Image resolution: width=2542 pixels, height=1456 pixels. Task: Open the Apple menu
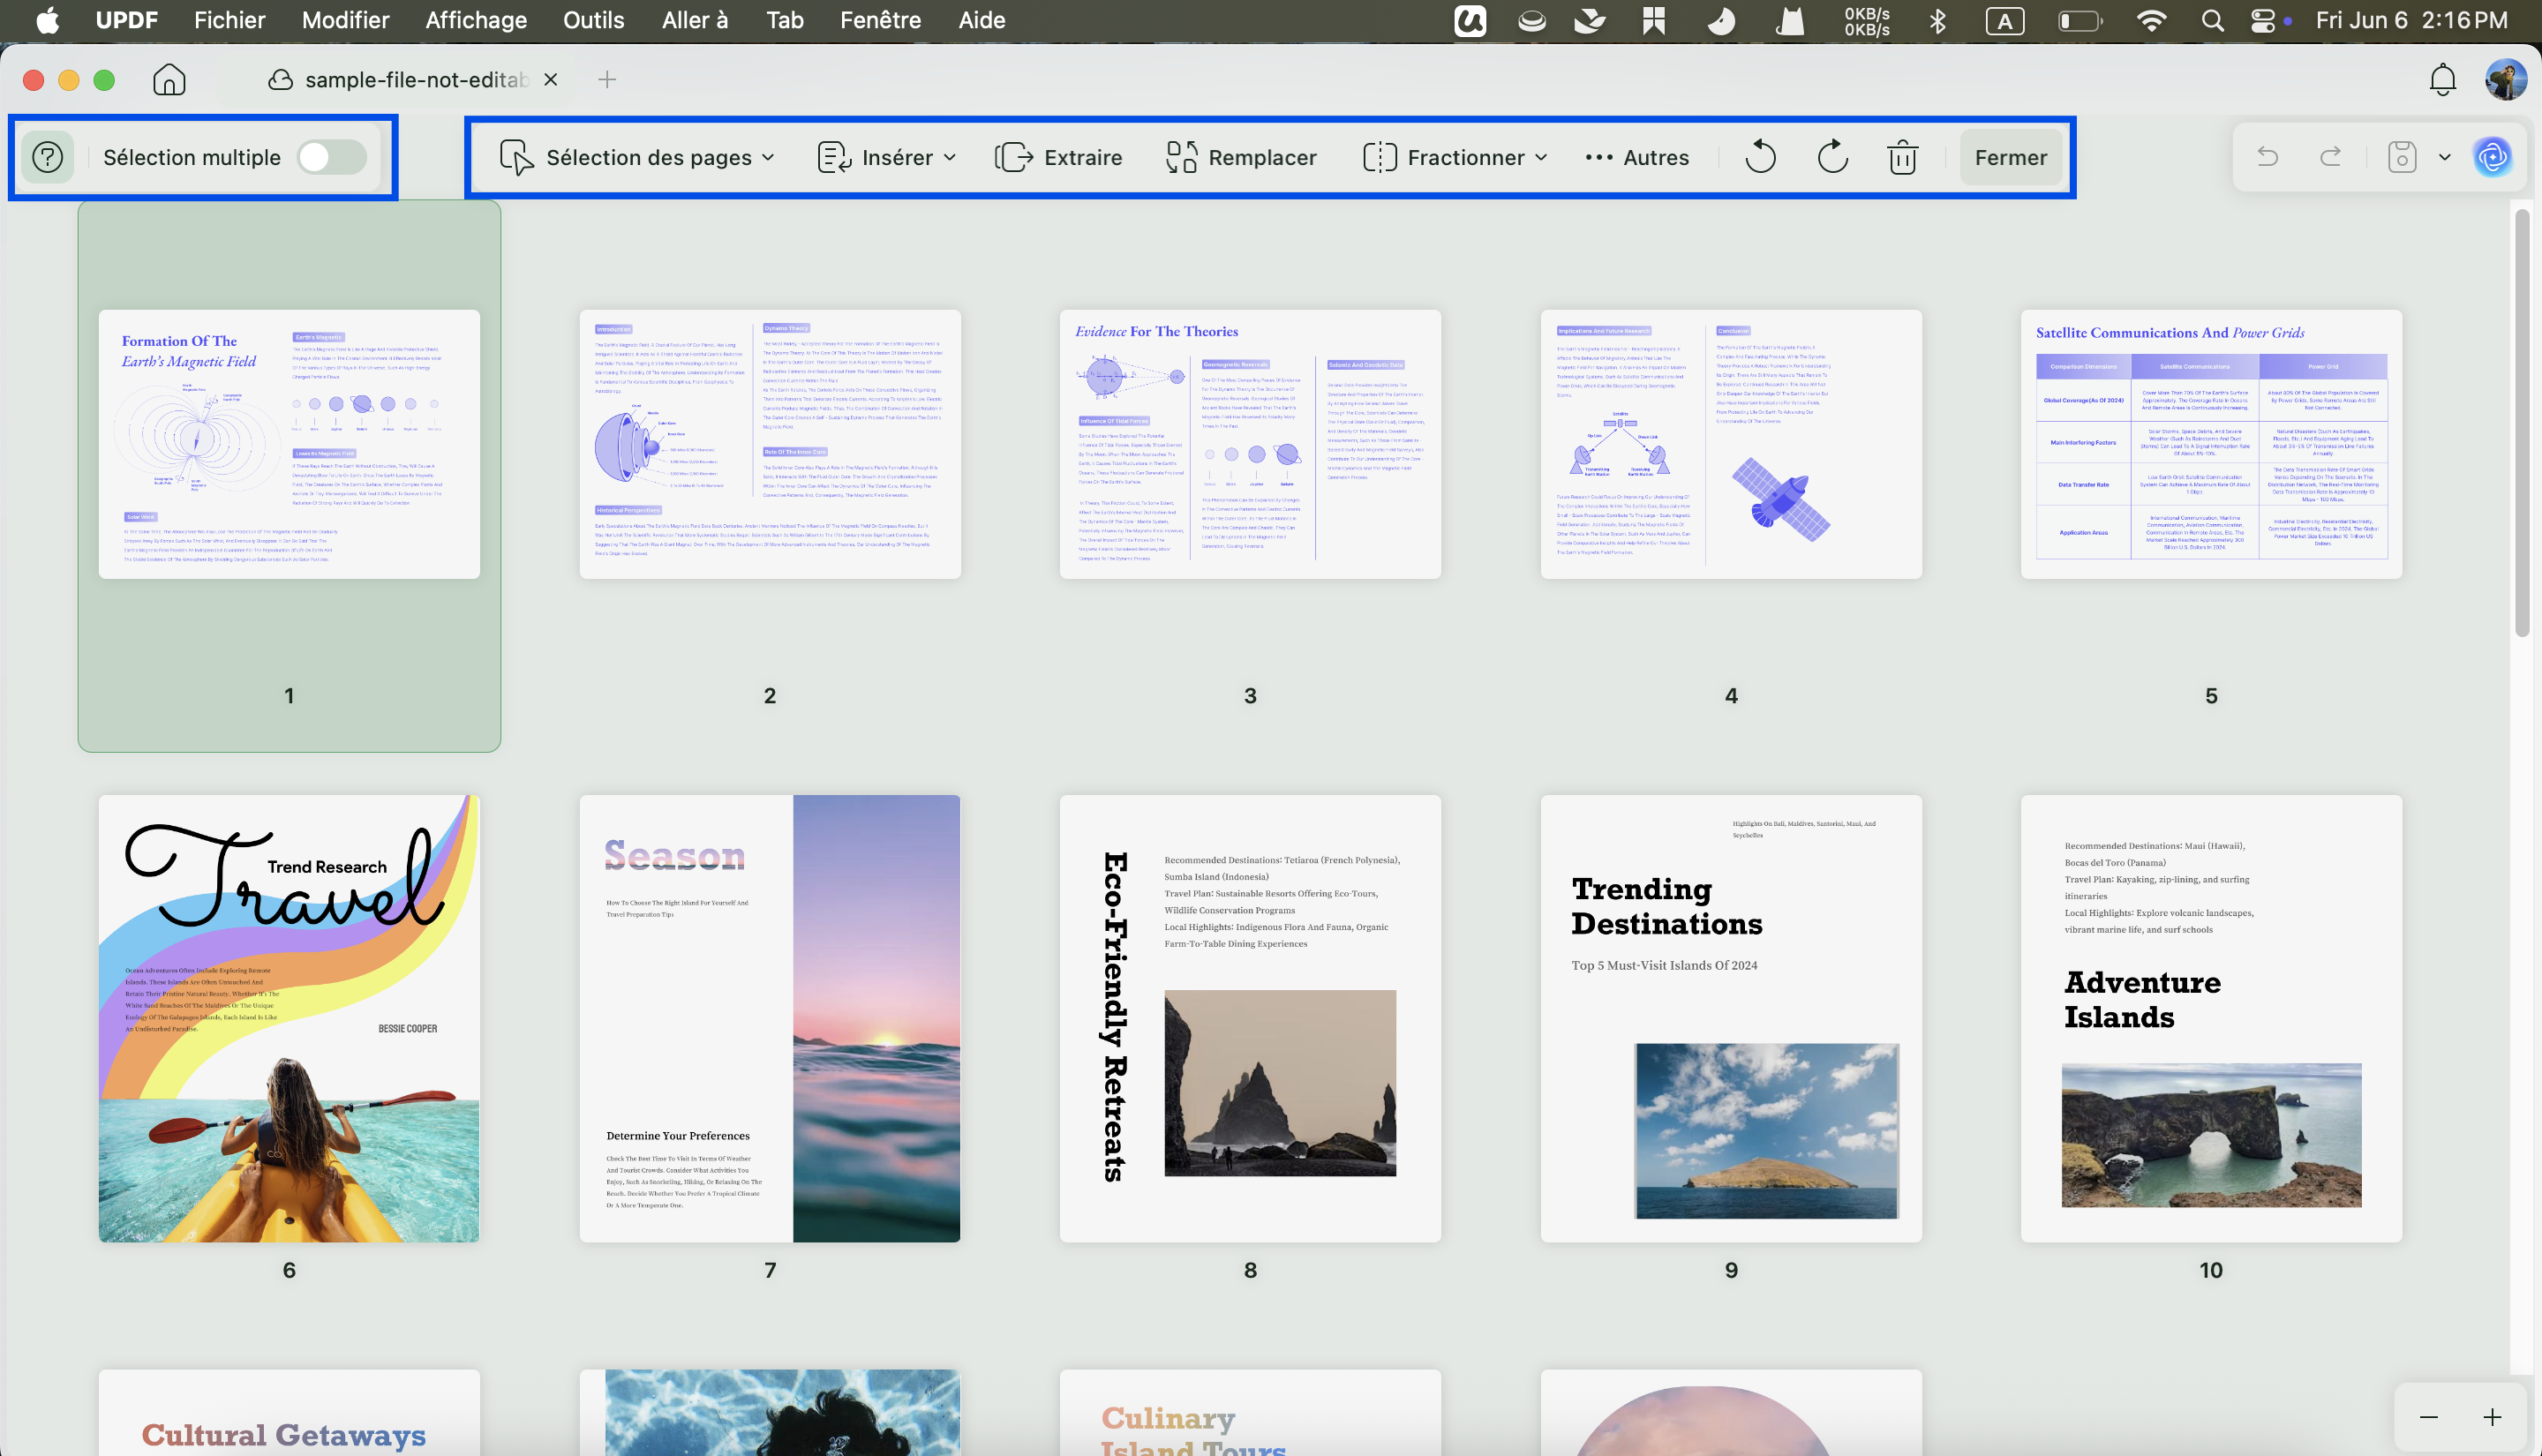pyautogui.click(x=47, y=20)
